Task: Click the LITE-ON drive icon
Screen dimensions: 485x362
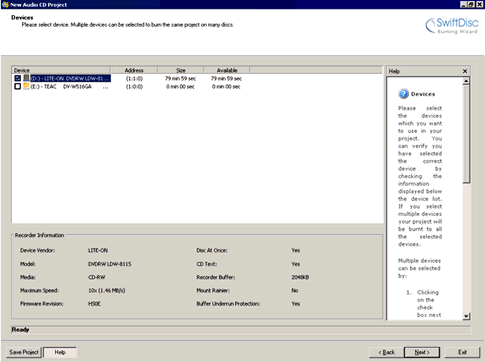Action: (26, 78)
